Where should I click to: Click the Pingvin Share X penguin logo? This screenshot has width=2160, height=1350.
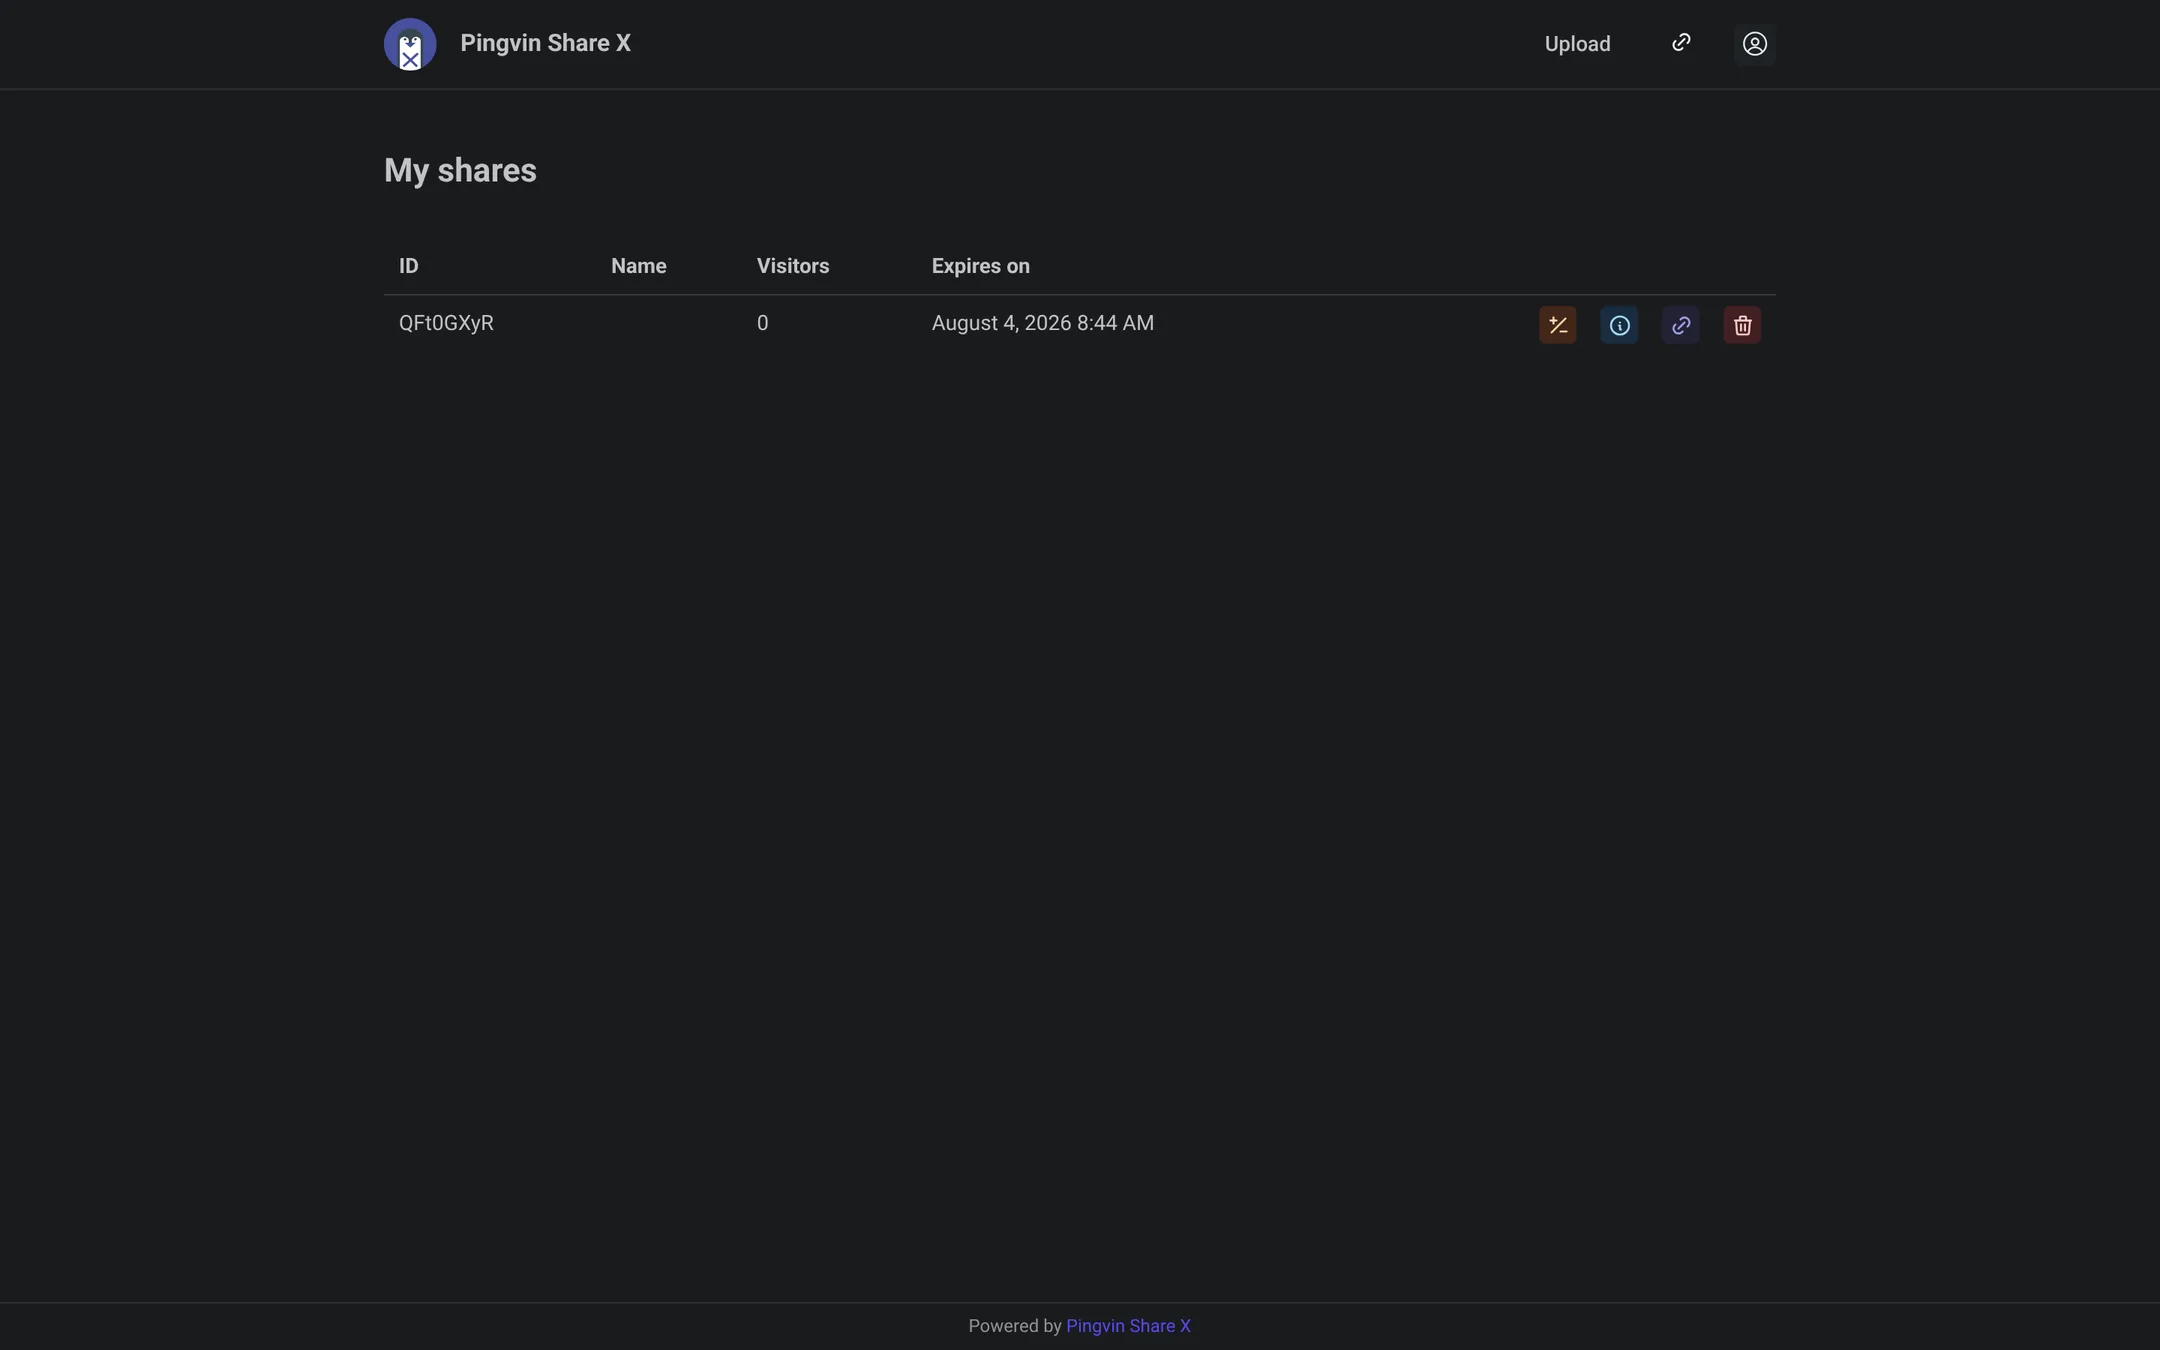click(410, 44)
